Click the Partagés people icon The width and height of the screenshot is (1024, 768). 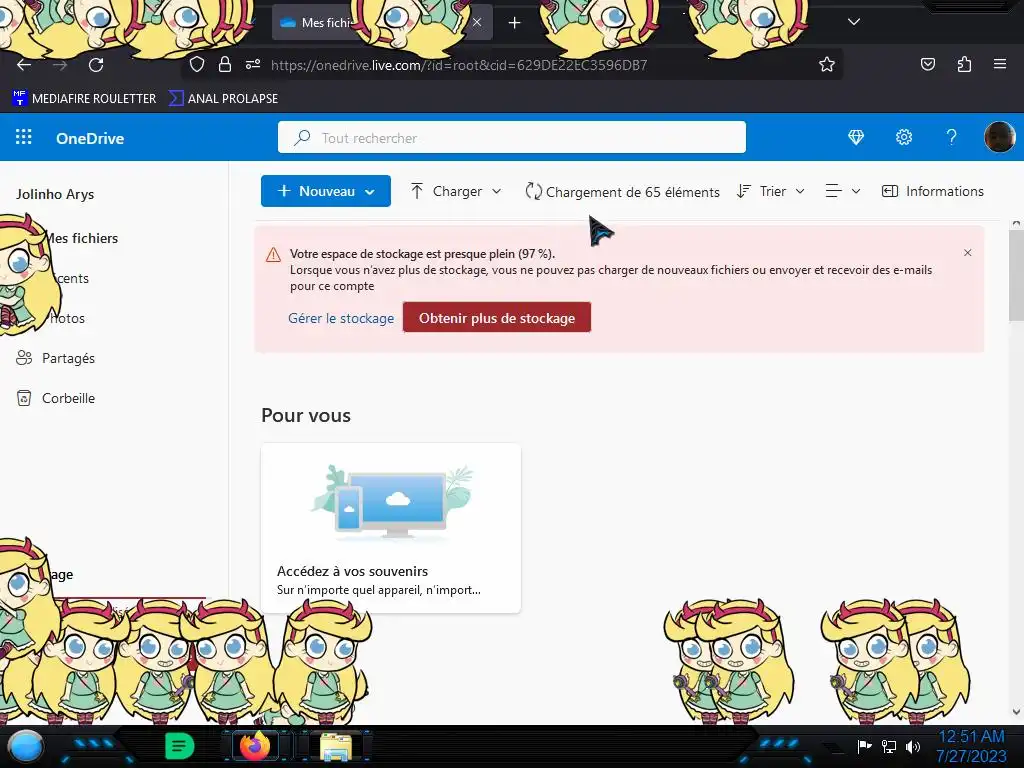coord(24,358)
